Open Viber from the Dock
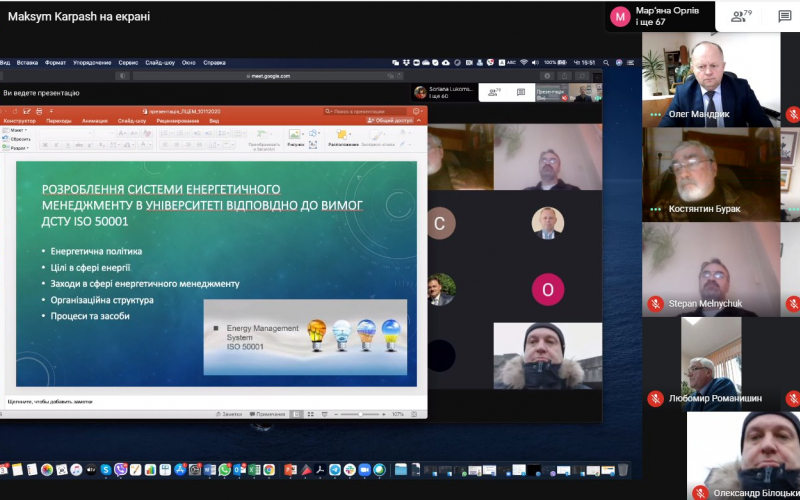The height and width of the screenshot is (500, 800). coord(120,470)
